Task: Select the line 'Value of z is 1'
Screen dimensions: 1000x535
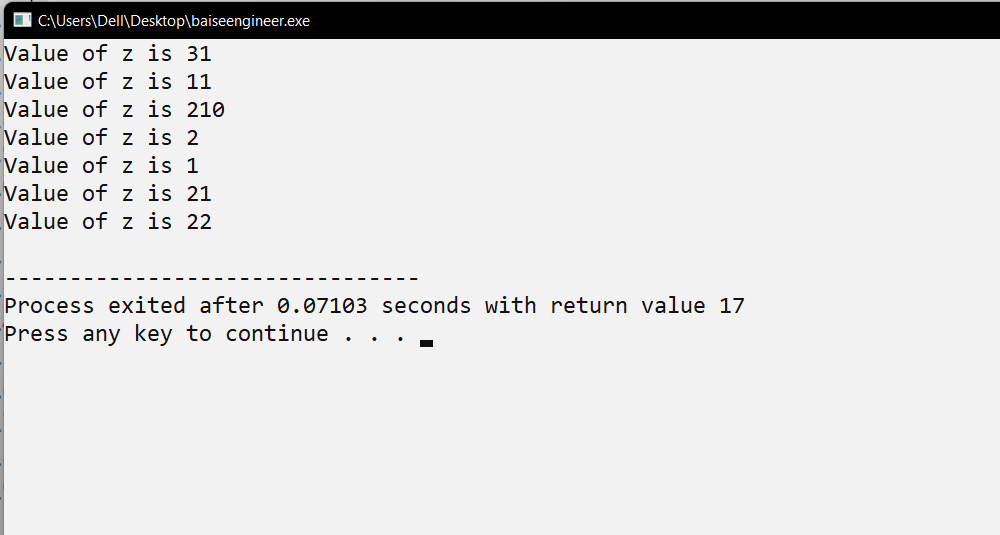Action: coord(101,166)
